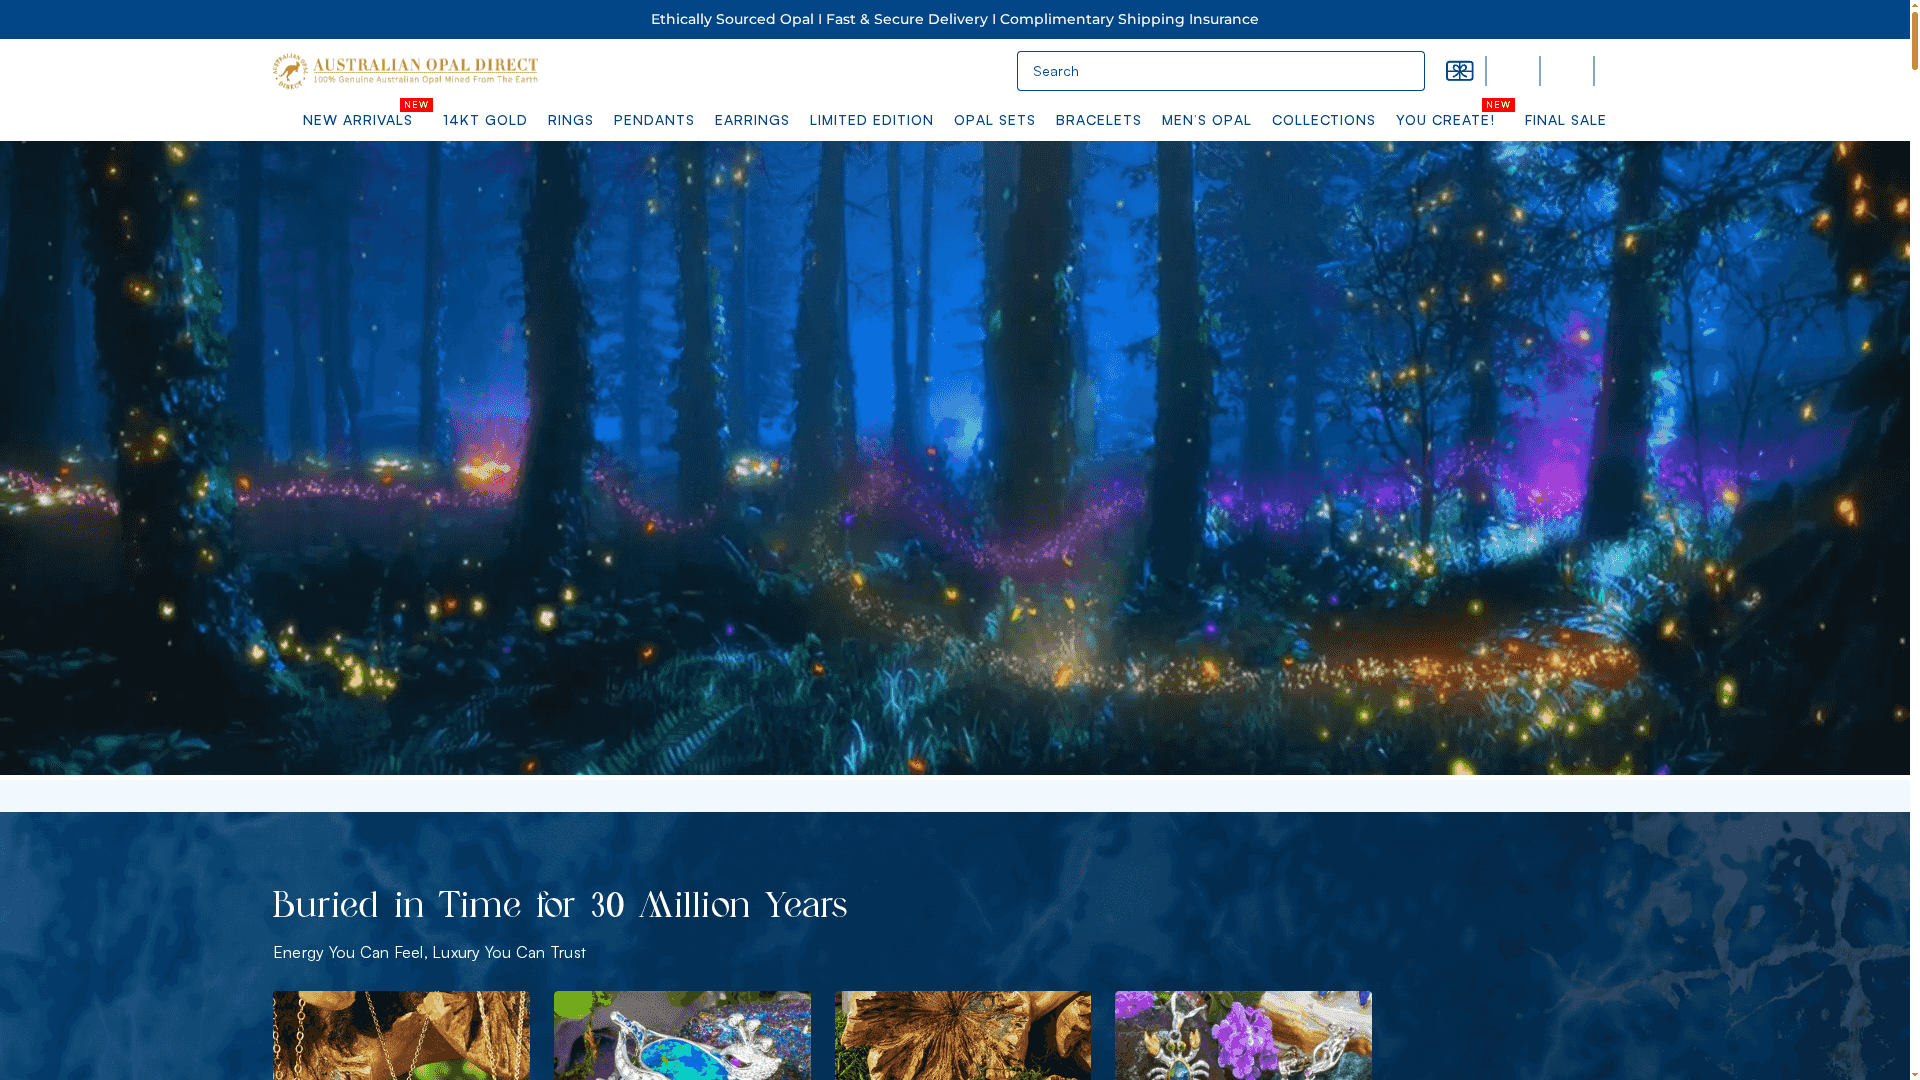Open the gift card icon in header

[1459, 71]
